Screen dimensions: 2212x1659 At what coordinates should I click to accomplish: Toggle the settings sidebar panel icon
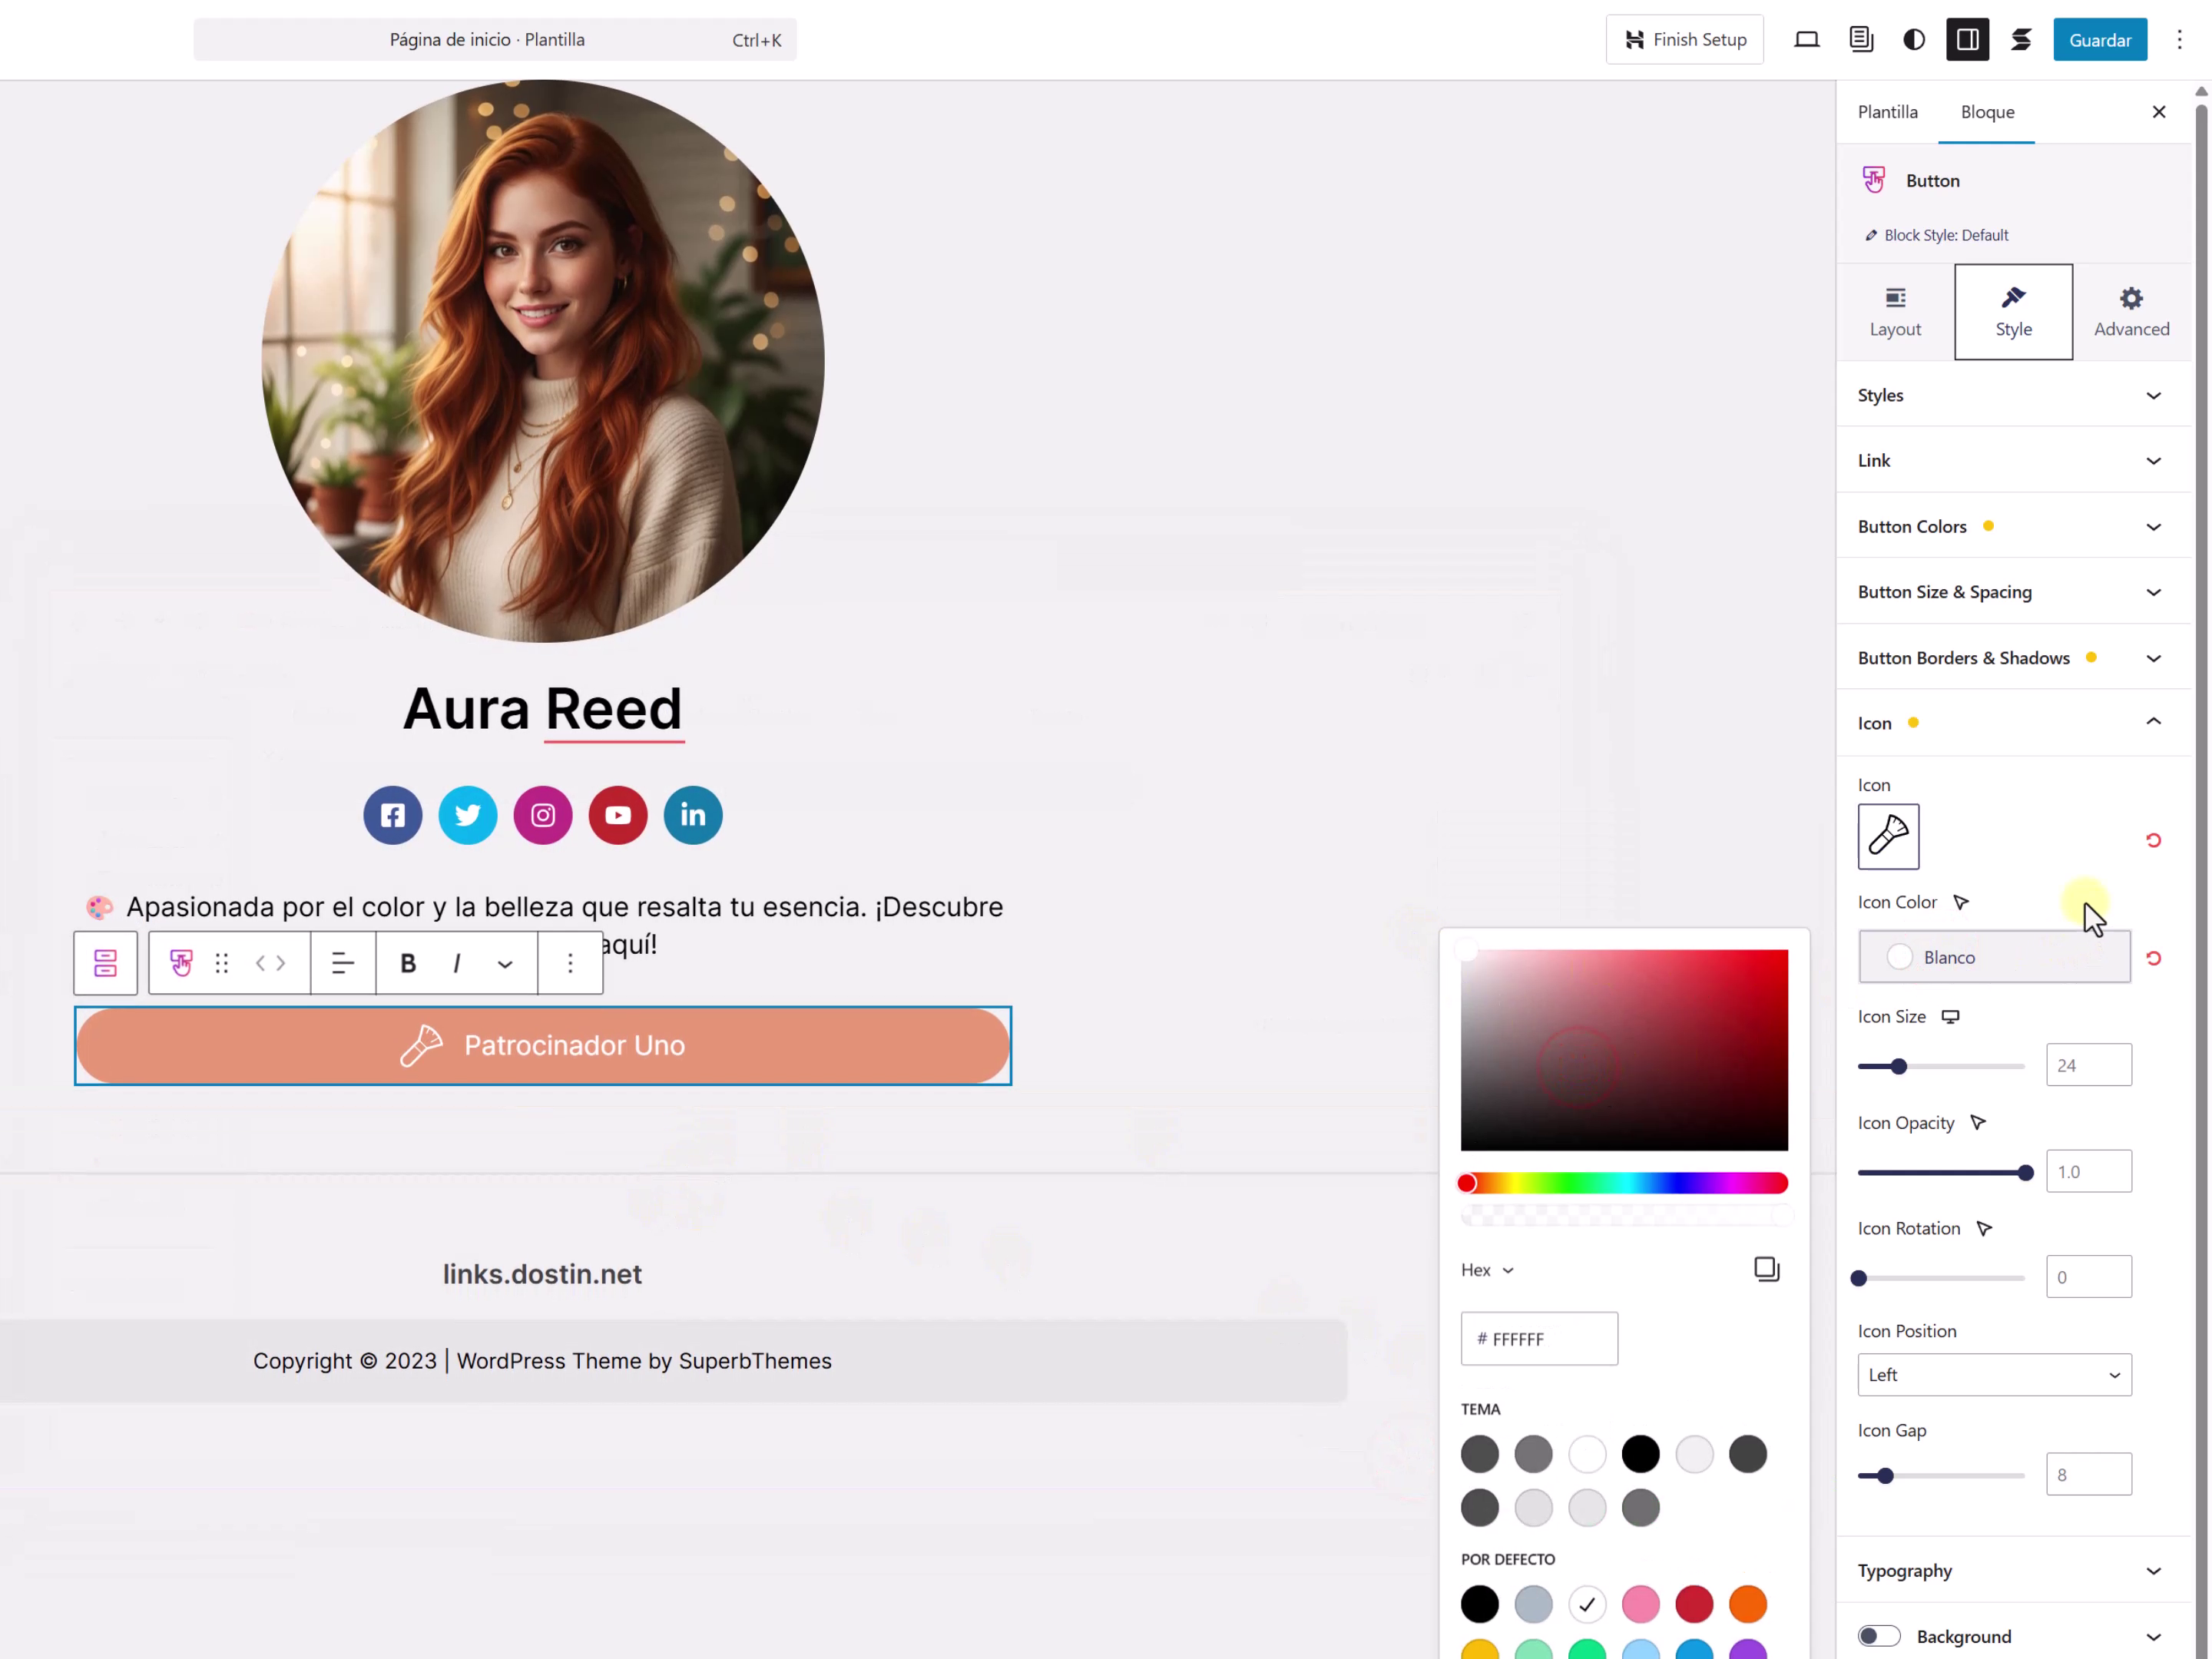[x=1966, y=40]
